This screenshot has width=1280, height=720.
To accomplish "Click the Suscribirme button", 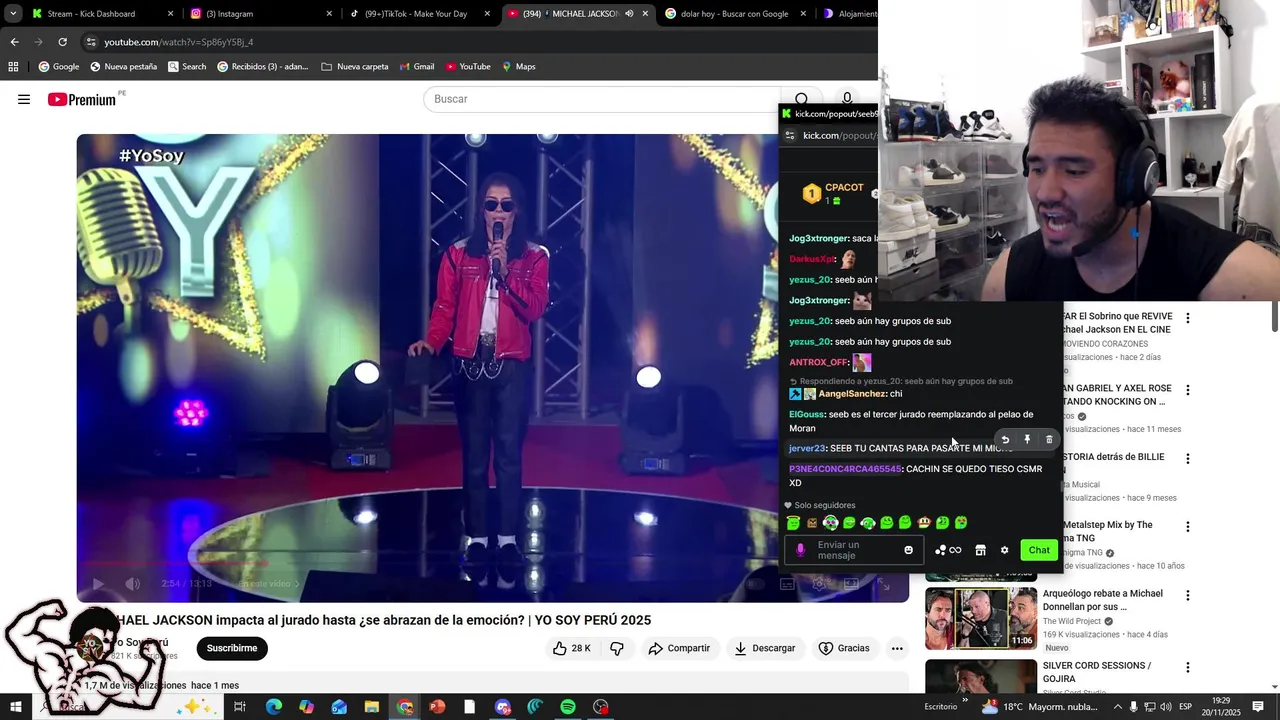I will pos(232,648).
